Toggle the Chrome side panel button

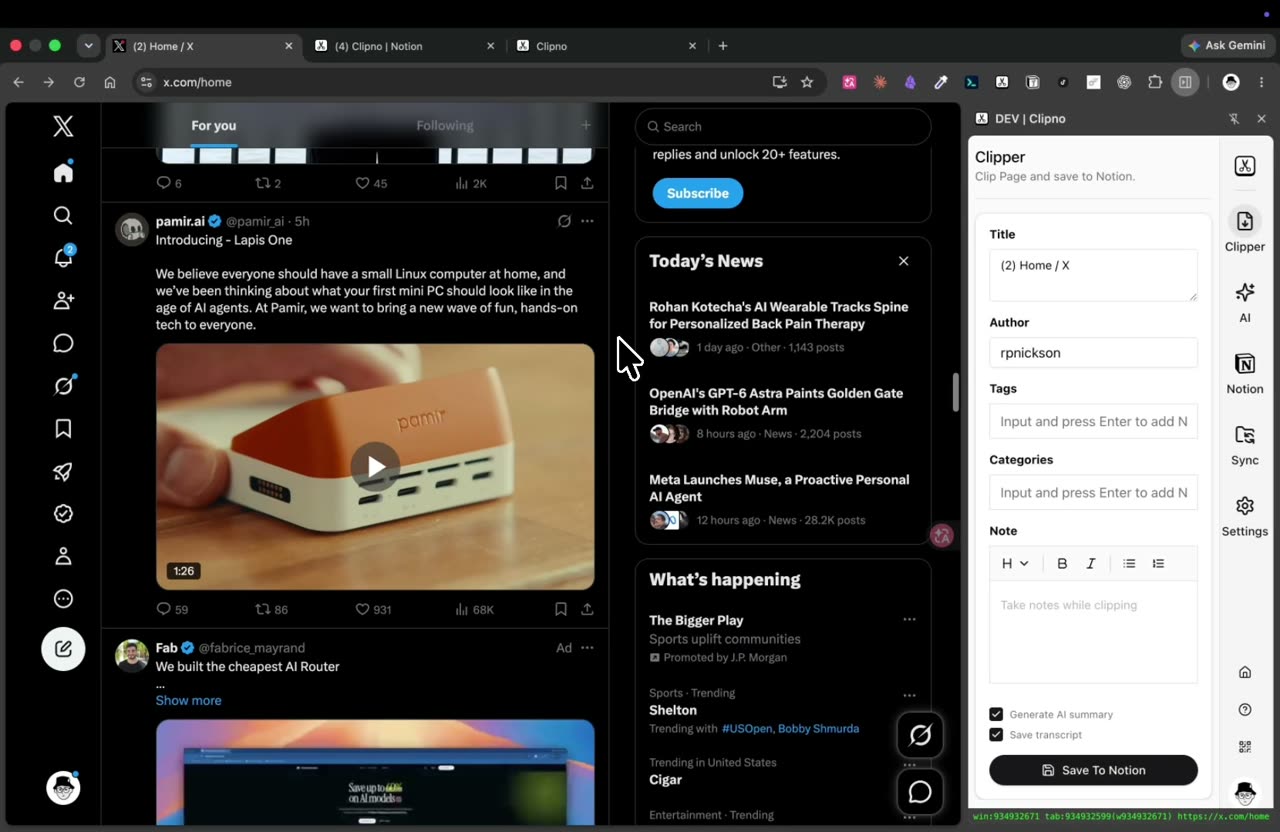pos(1185,82)
